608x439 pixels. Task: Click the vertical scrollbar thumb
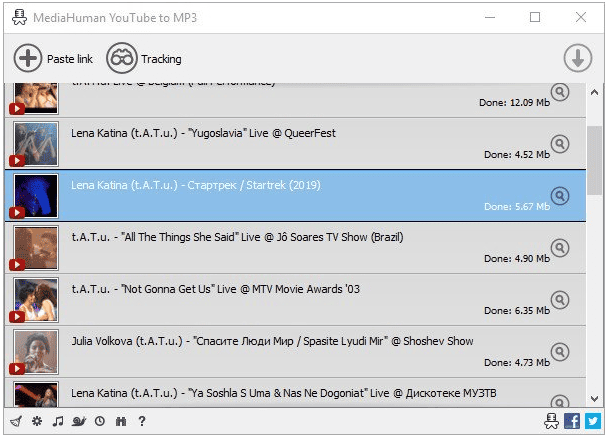(x=594, y=161)
